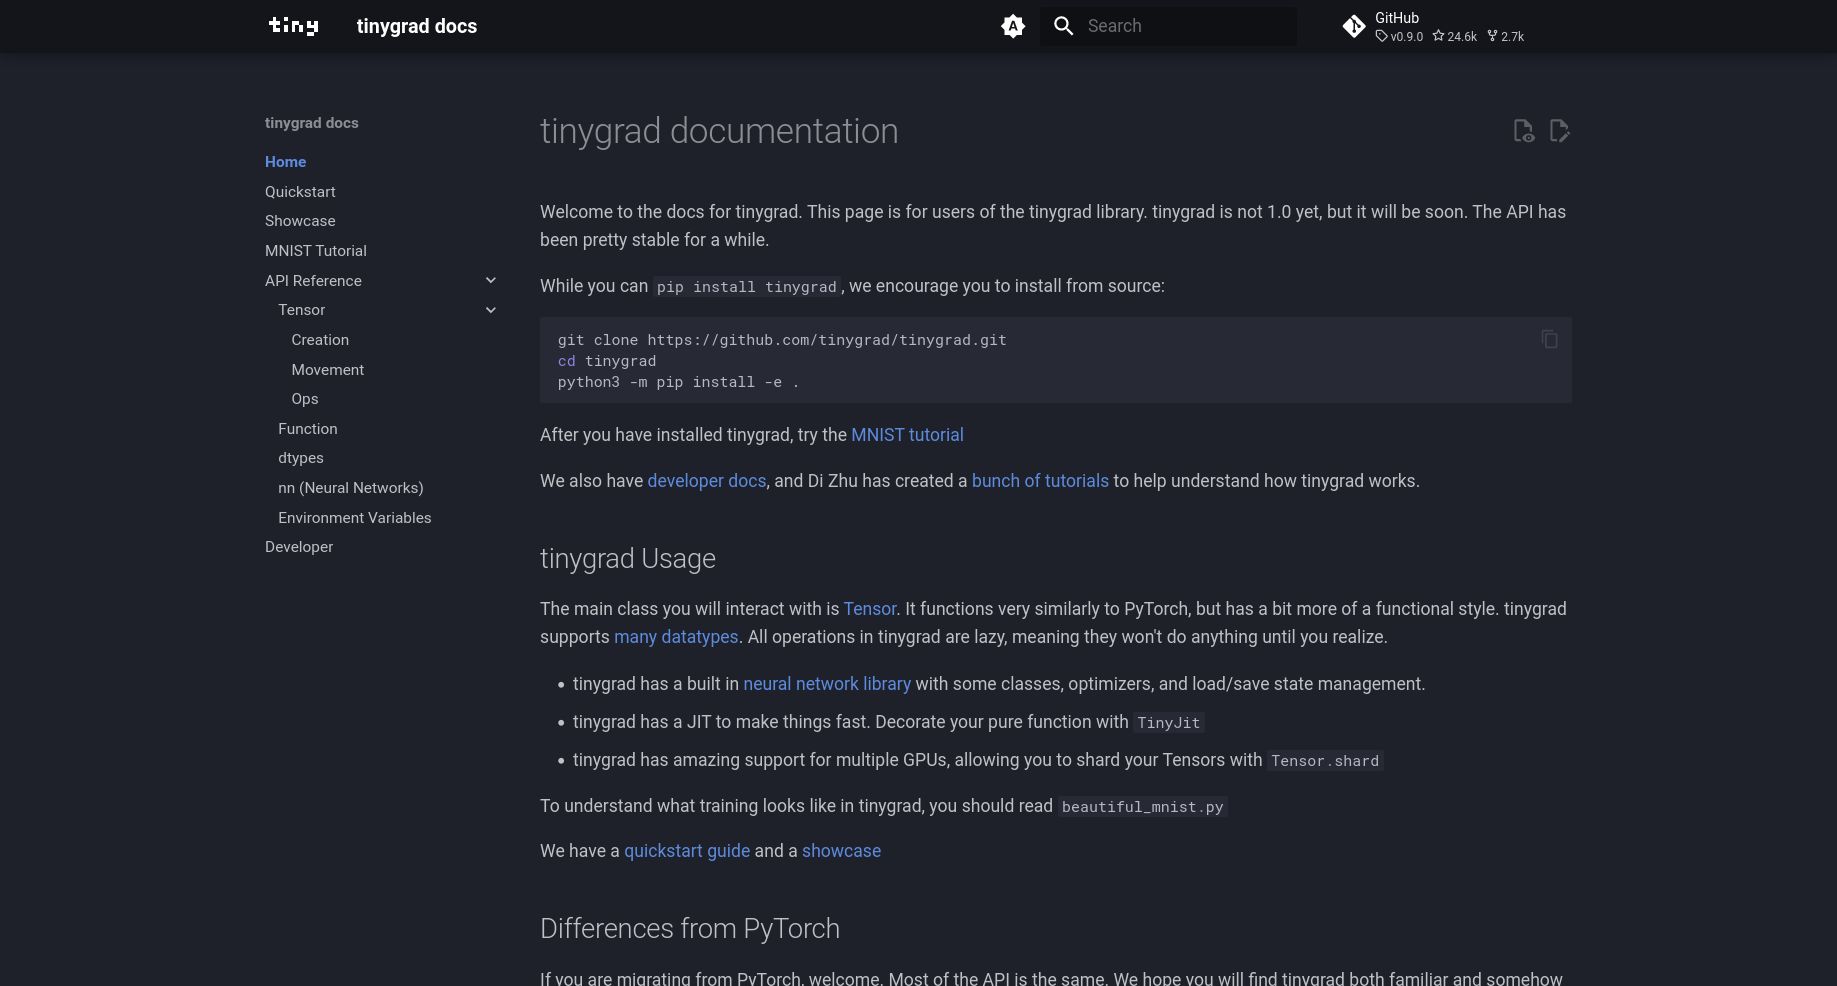This screenshot has width=1837, height=986.
Task: Follow the MNIST tutorial link
Action: [x=906, y=435]
